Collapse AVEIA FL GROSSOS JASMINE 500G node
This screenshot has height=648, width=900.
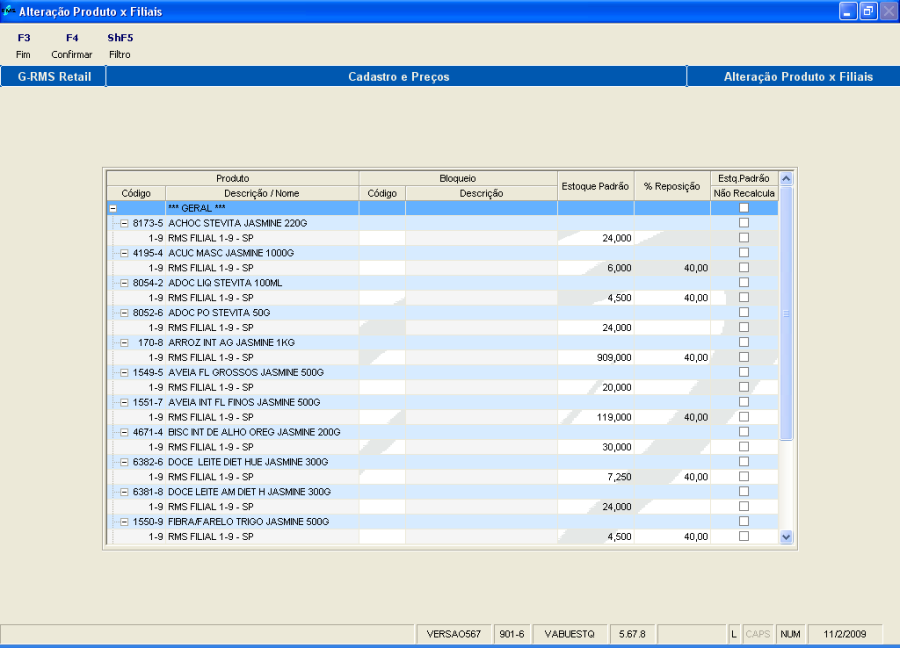coord(124,372)
